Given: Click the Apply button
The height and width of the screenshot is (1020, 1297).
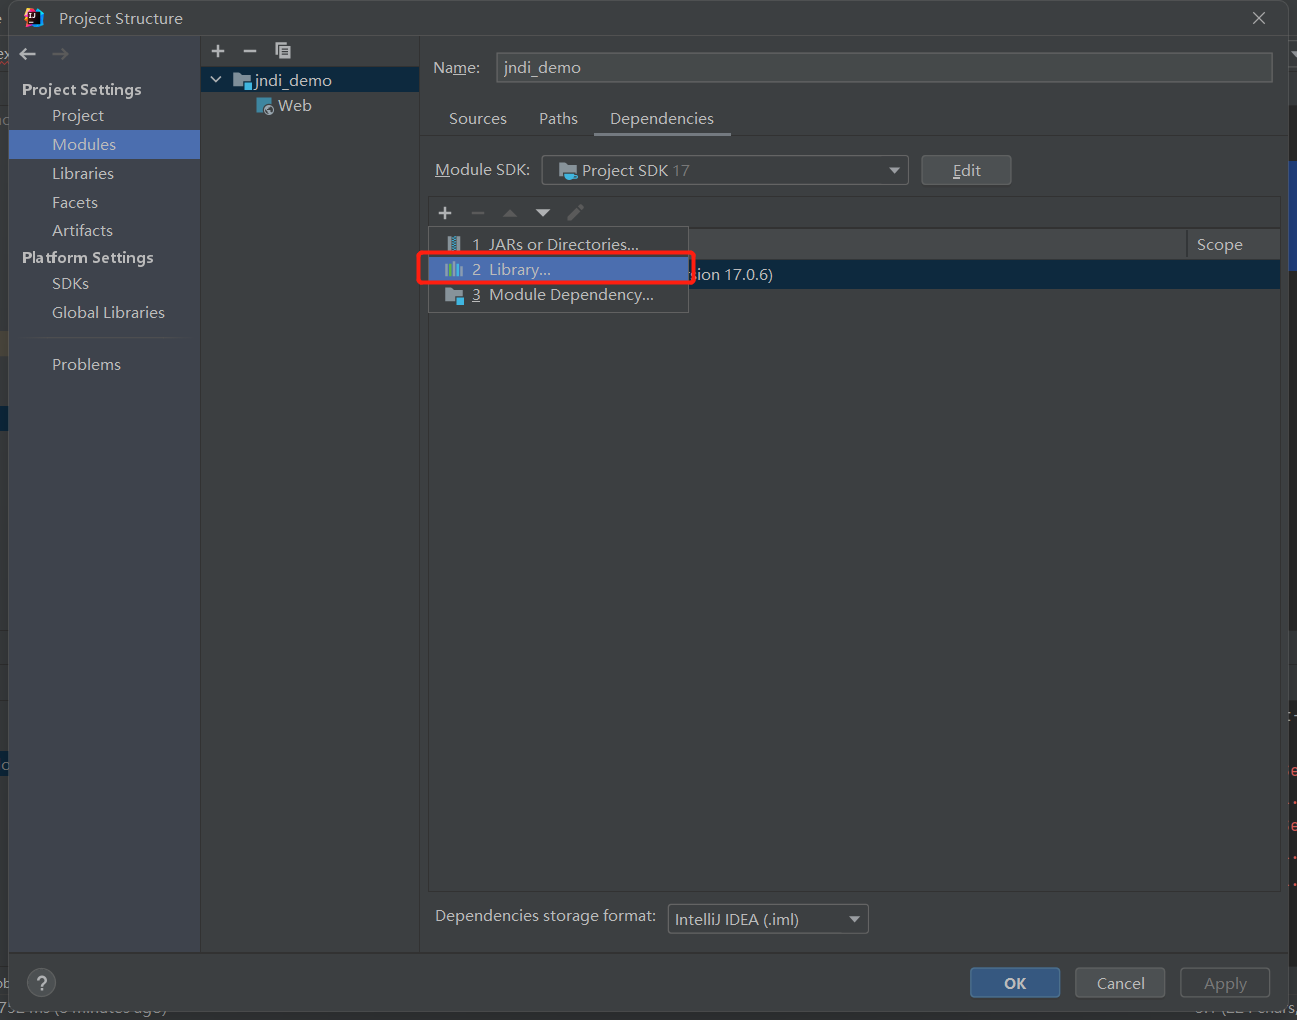Looking at the screenshot, I should click(1225, 983).
